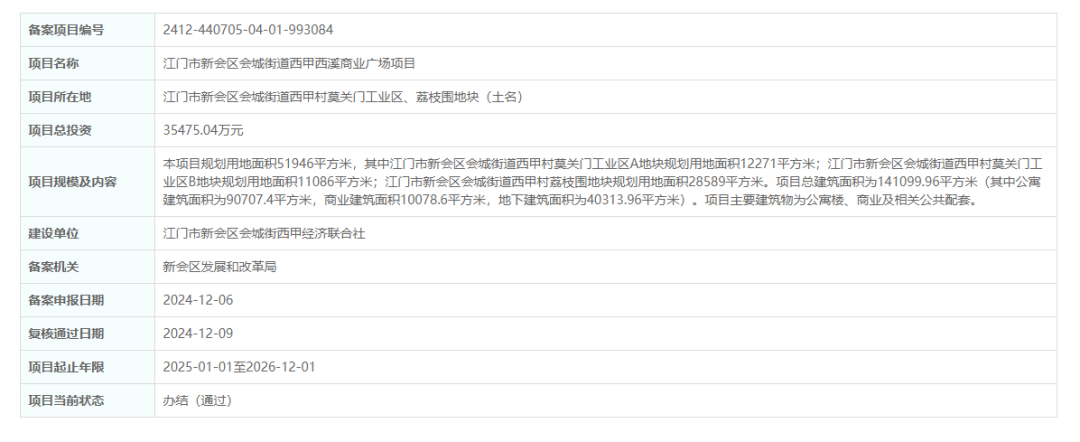Screen dimensions: 1080x442
Task: Click the 备案项目编号 label cell
Action: point(87,30)
